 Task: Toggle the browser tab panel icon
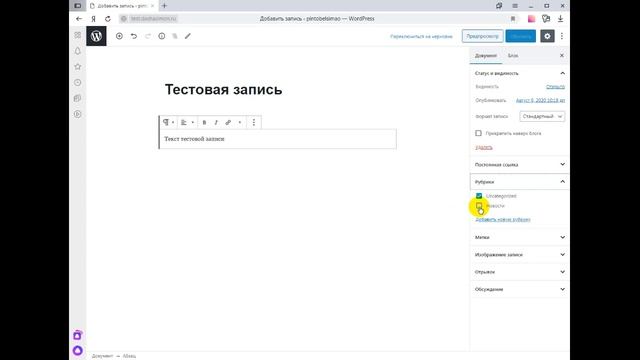click(x=78, y=6)
